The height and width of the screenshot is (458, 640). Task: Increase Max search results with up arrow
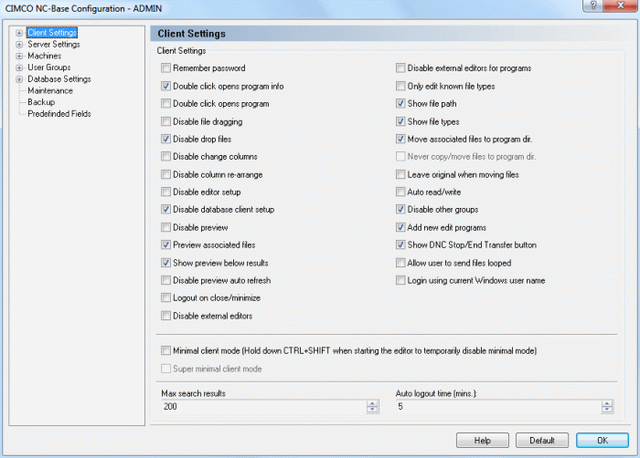pos(372,403)
